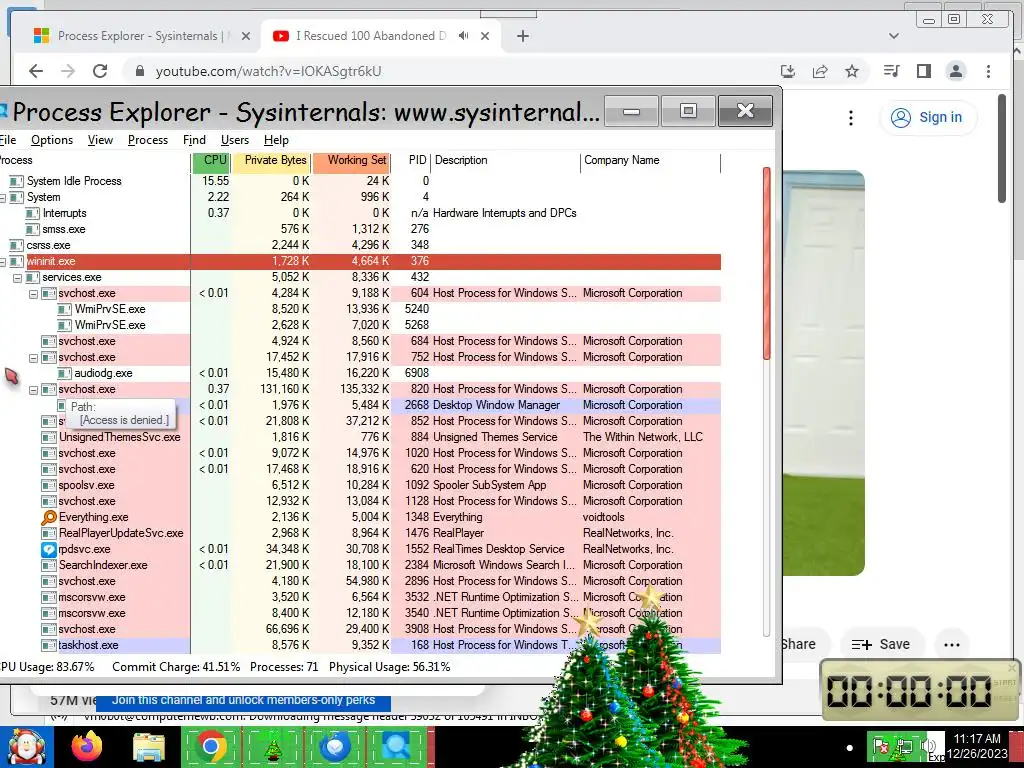This screenshot has height=768, width=1024.
Task: Click the smss.exe process icon
Action: pos(33,229)
